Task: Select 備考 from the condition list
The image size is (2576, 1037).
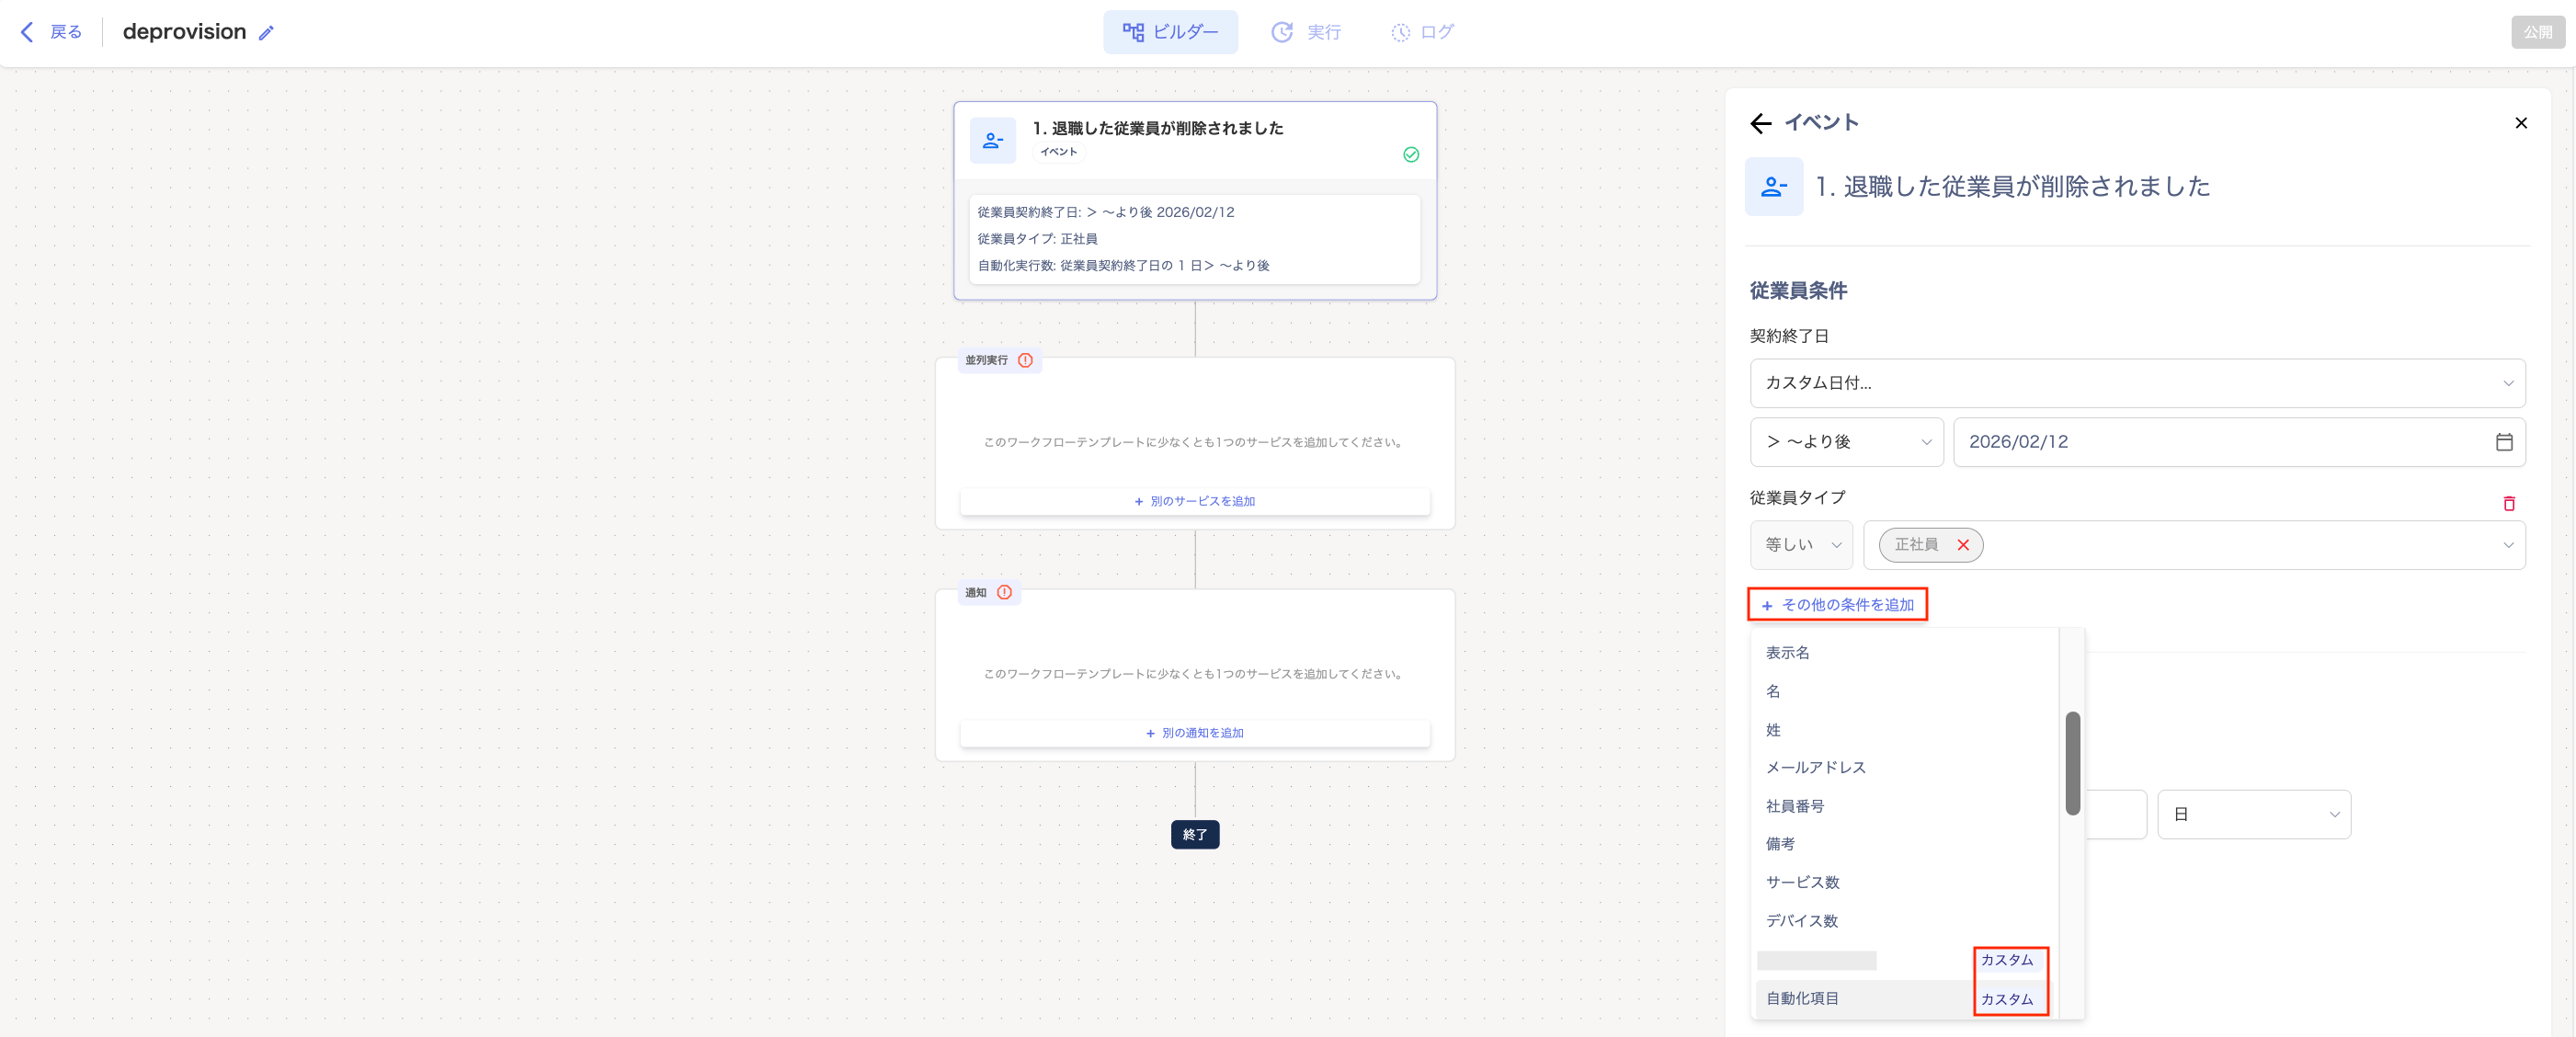Action: pos(1905,844)
